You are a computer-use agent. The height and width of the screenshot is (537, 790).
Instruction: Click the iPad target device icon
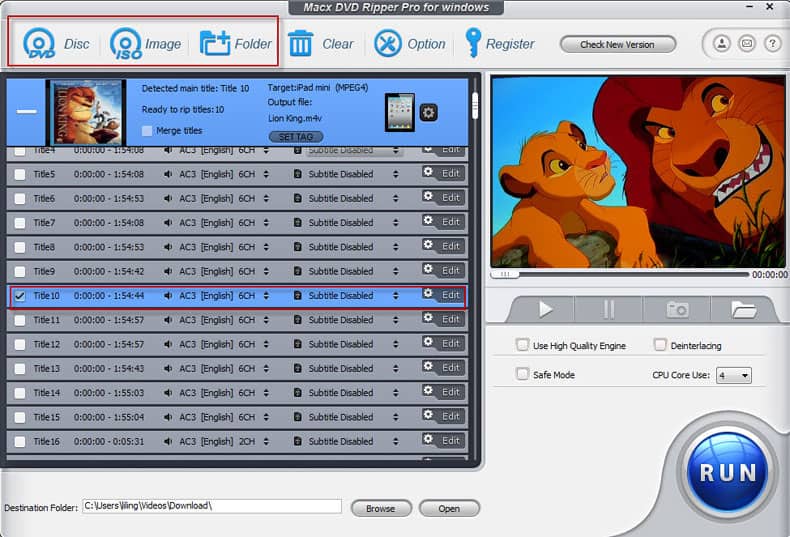pos(400,112)
